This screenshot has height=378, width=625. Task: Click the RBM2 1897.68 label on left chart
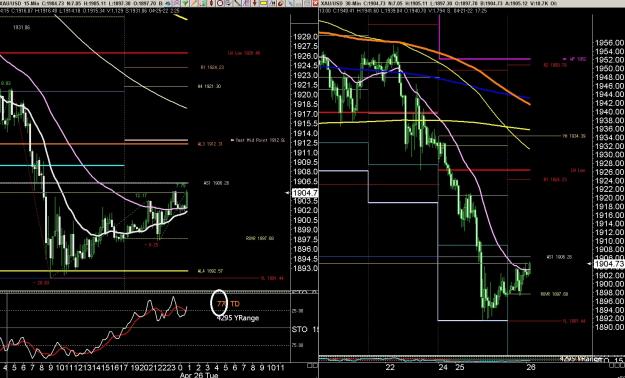[260, 238]
